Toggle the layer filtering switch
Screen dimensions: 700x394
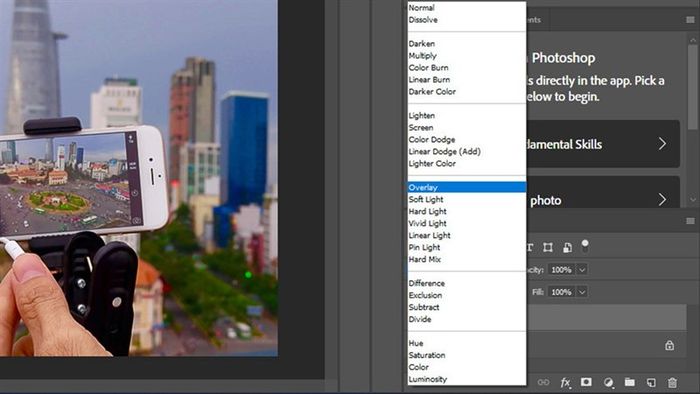point(585,246)
